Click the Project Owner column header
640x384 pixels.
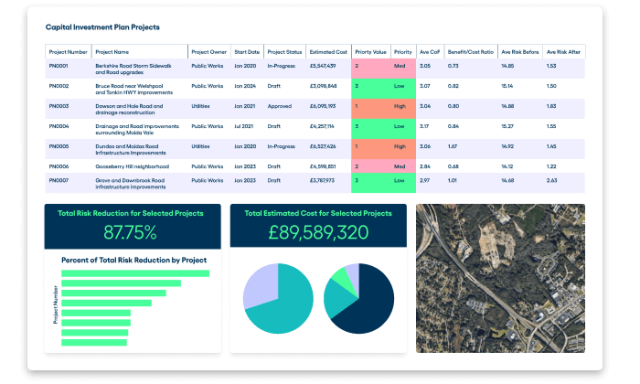pyautogui.click(x=209, y=52)
